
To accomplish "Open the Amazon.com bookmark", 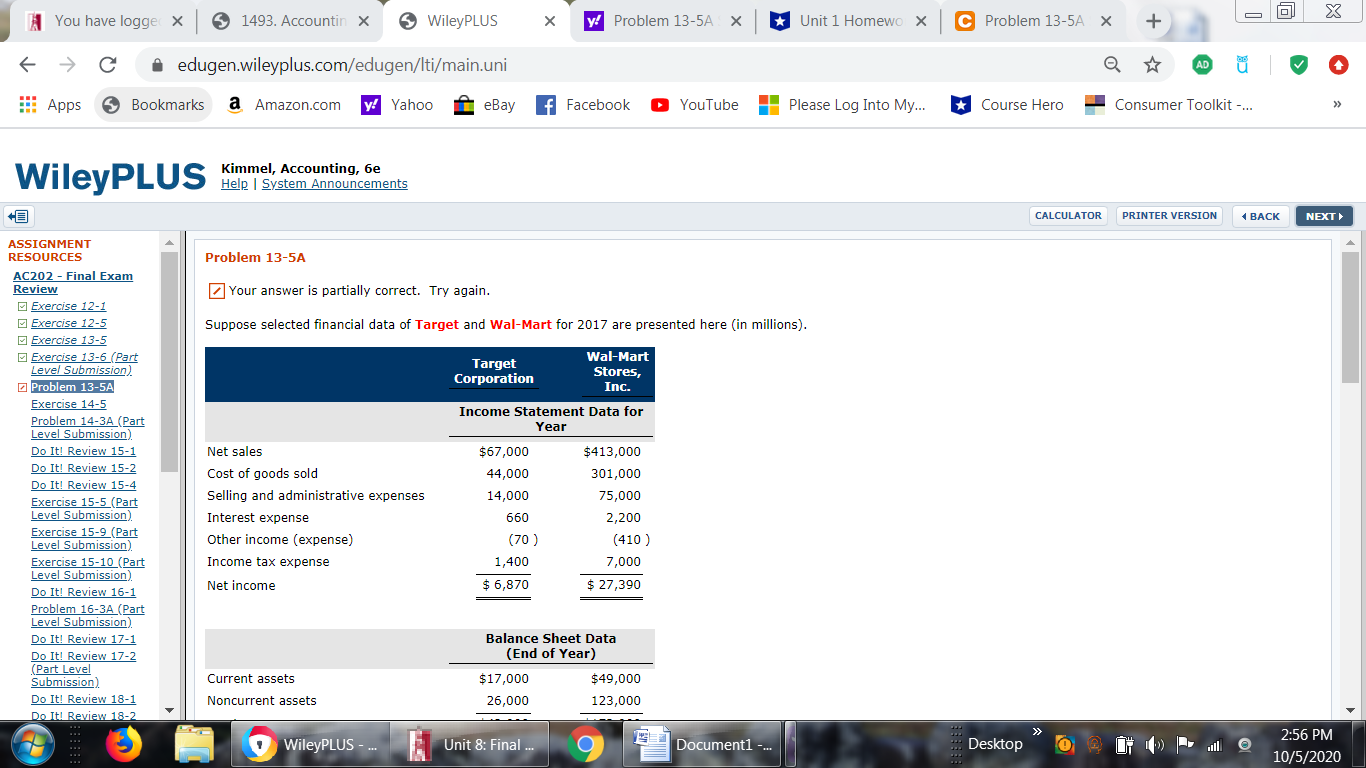I will tap(284, 105).
